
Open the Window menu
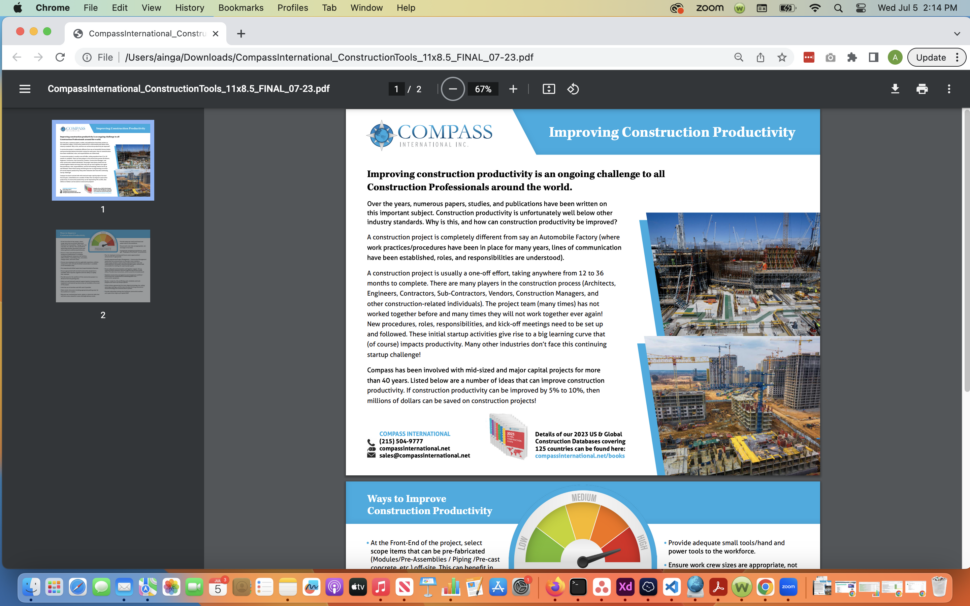(366, 8)
